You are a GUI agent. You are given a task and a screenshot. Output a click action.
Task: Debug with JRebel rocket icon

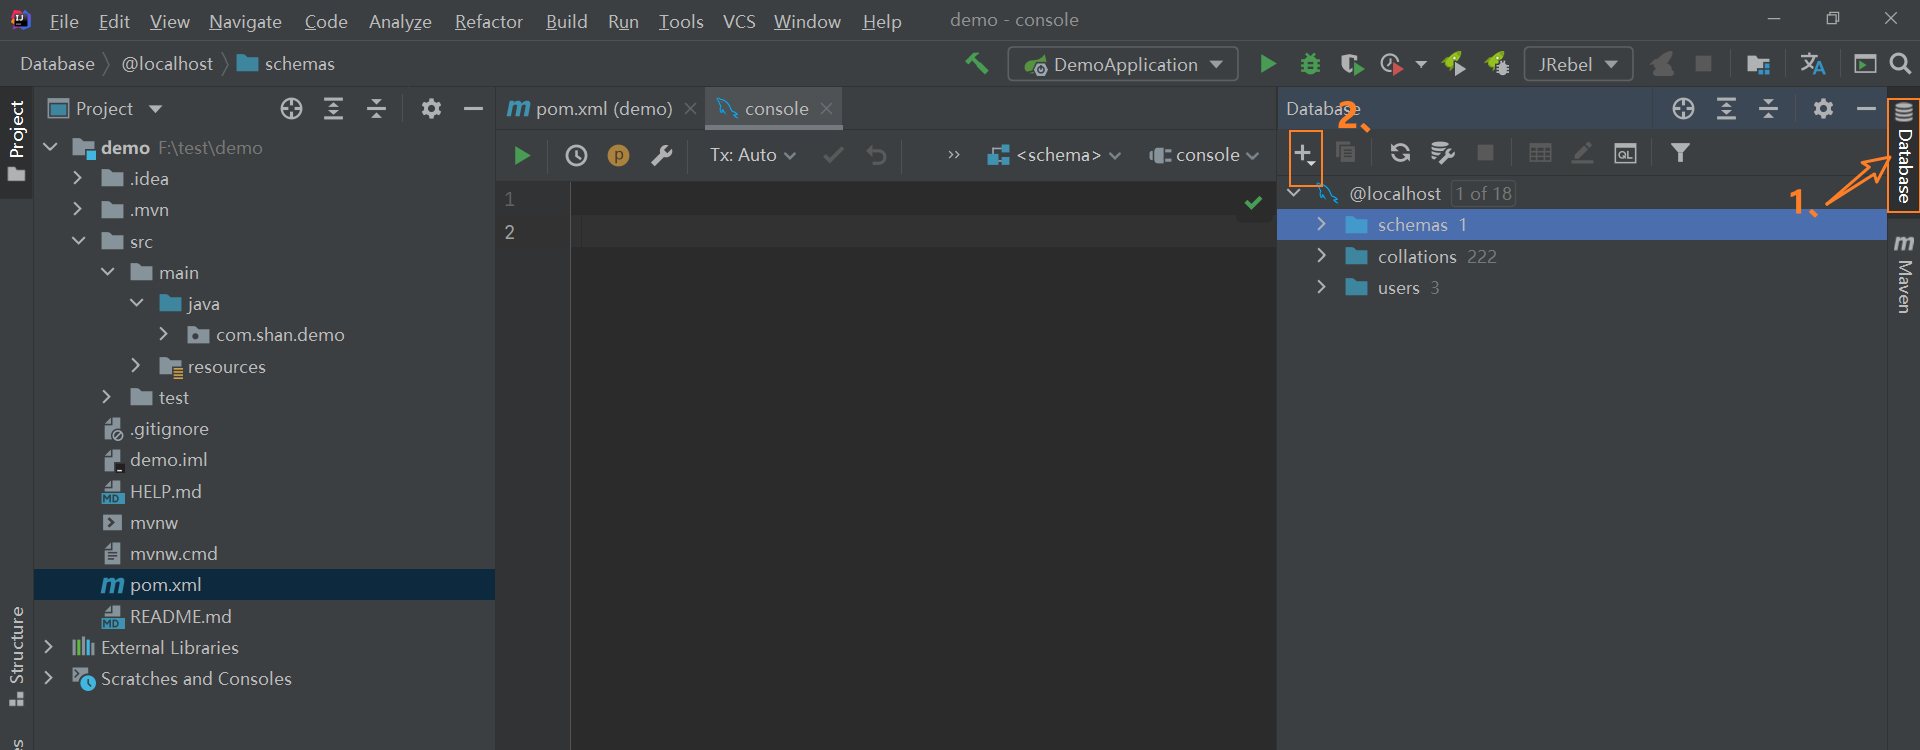pyautogui.click(x=1497, y=64)
